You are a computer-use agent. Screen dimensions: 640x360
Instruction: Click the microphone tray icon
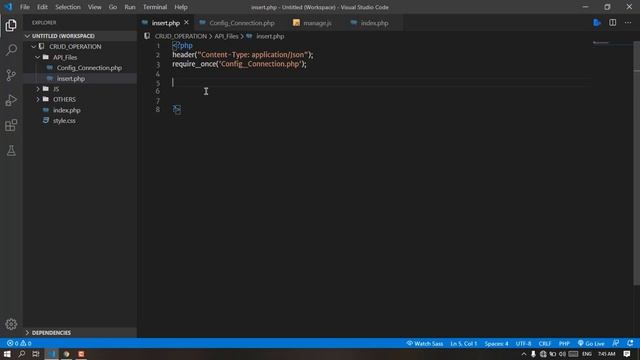533,354
